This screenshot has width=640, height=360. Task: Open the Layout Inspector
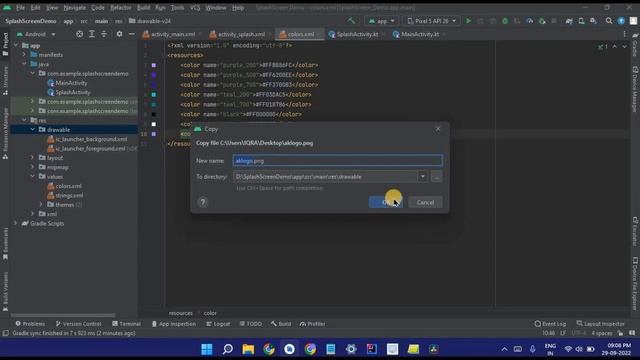(600, 324)
